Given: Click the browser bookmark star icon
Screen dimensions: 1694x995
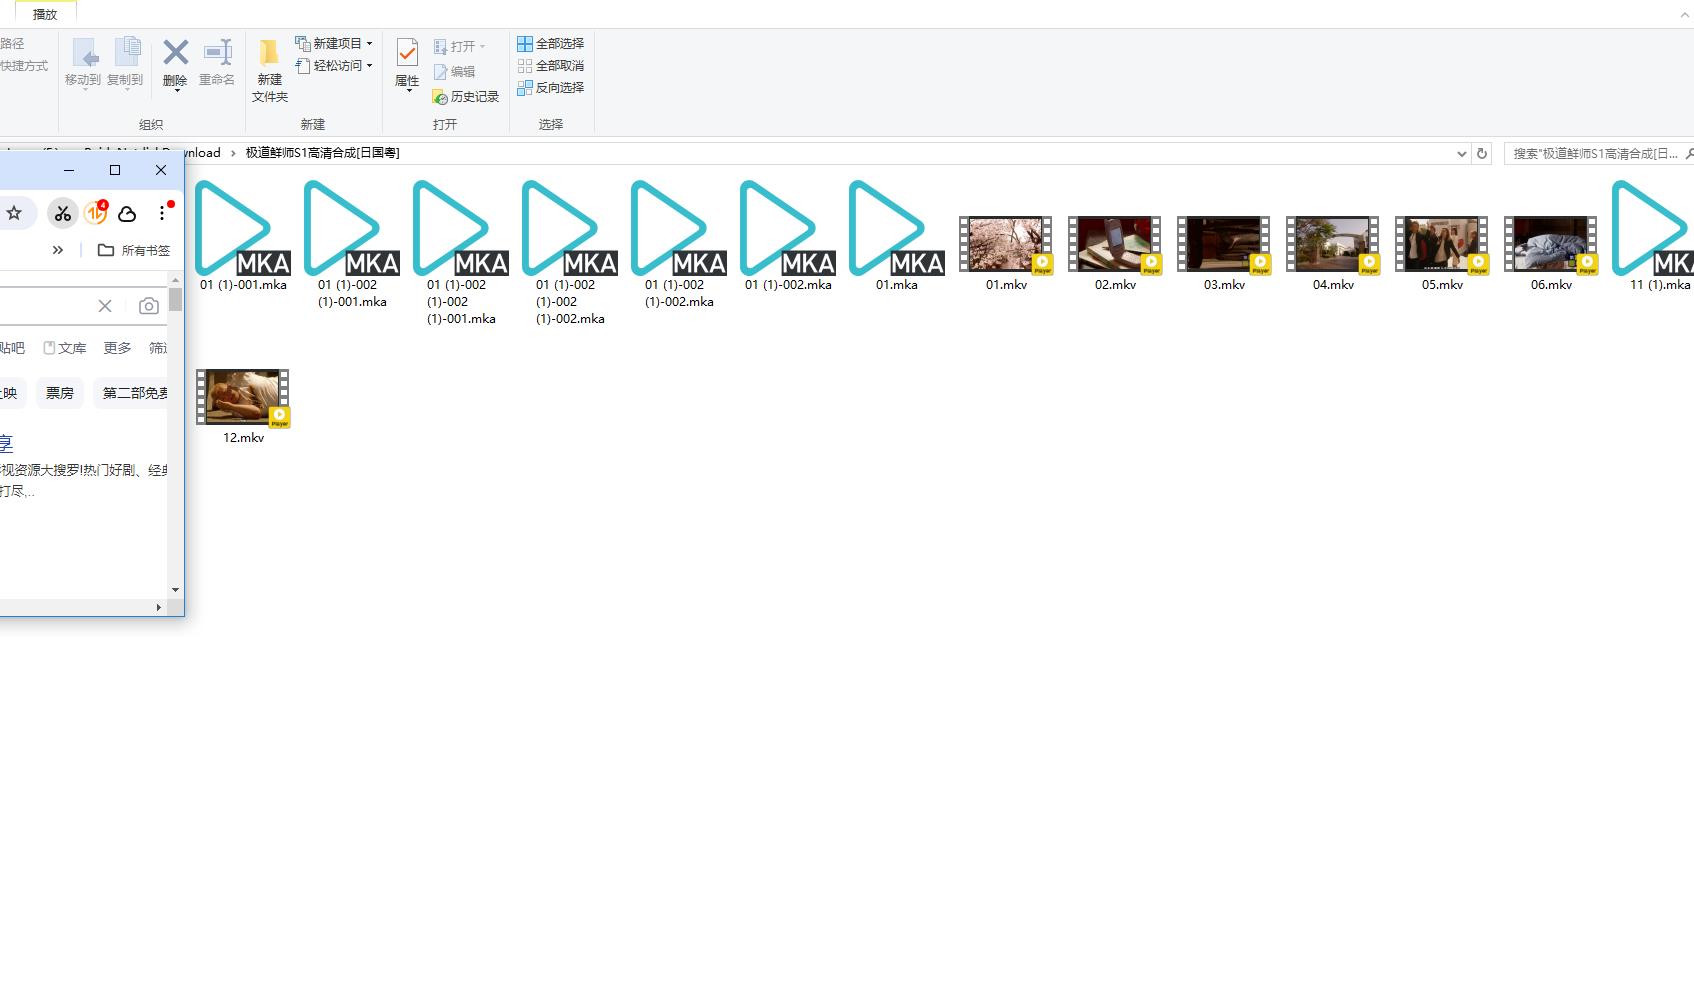Looking at the screenshot, I should pos(14,213).
